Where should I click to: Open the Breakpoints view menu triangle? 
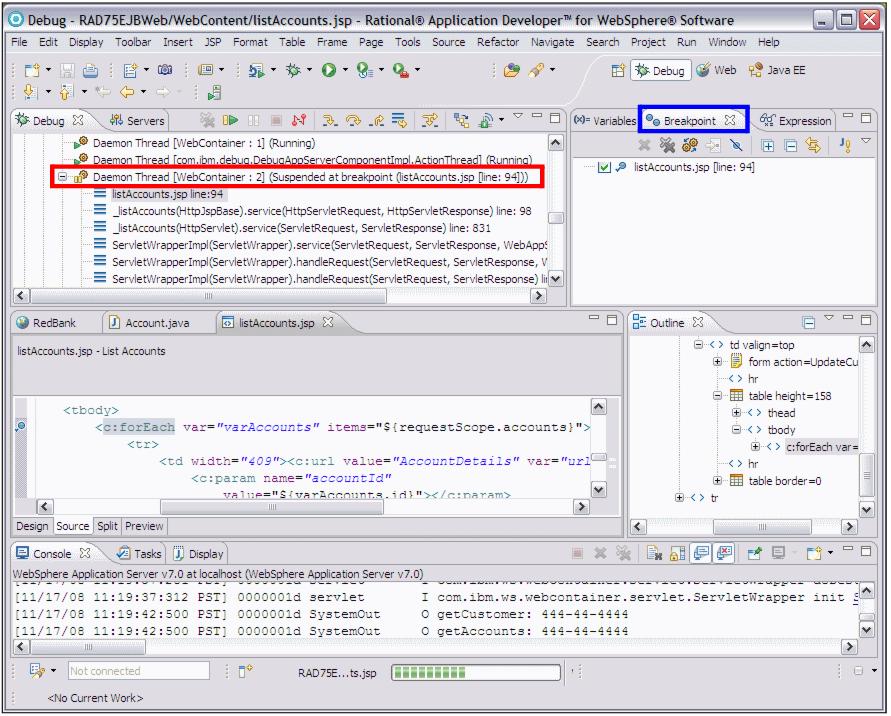[x=866, y=141]
